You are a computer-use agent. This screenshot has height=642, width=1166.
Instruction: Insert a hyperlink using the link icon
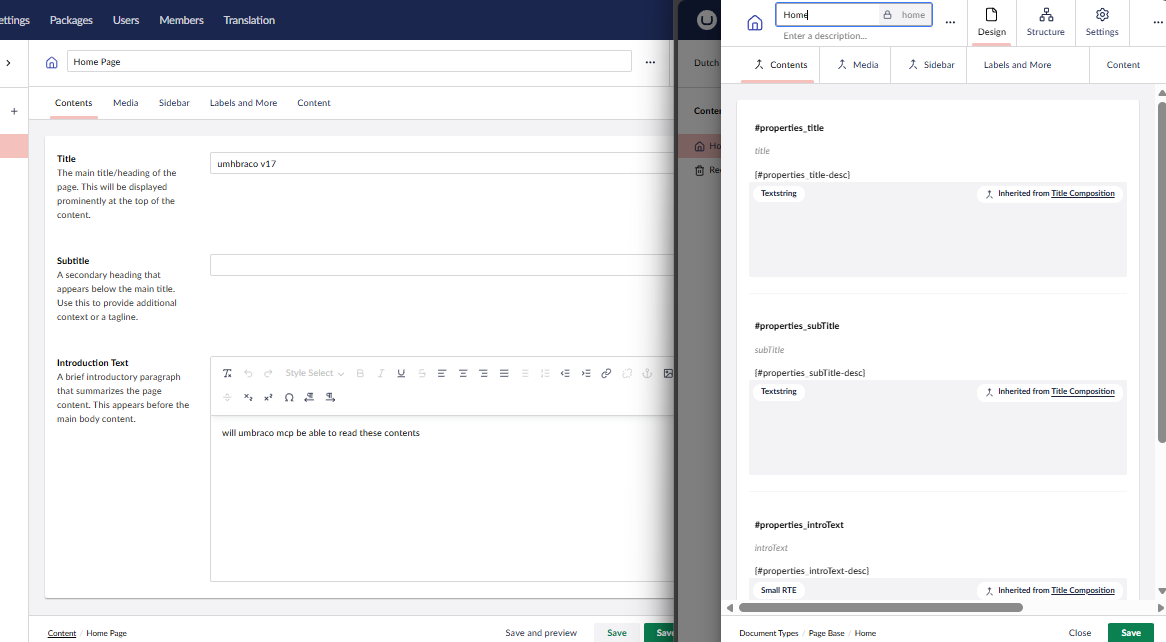click(606, 373)
